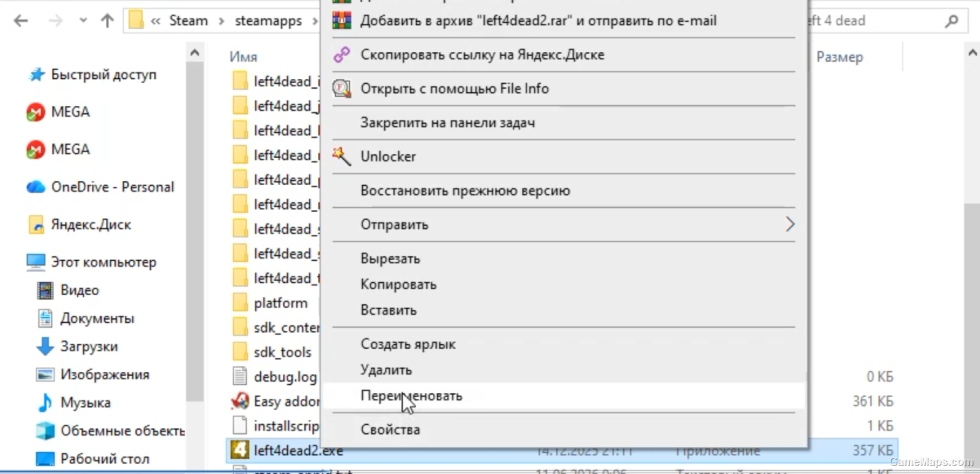Viewport: 980px width, 474px height.
Task: Open Рабочий стол desktop icon
Action: [45, 459]
